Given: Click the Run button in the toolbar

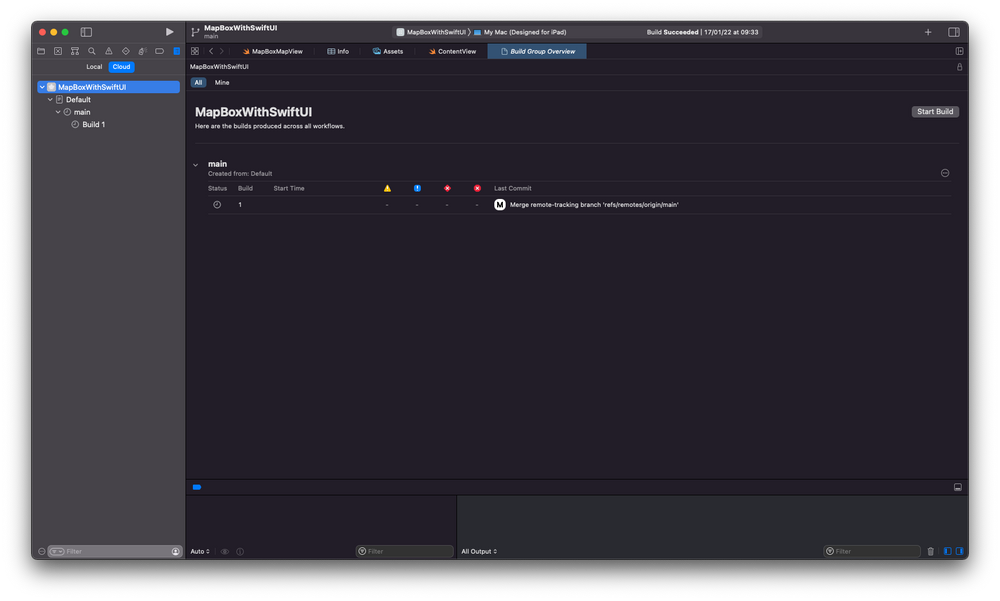Looking at the screenshot, I should (x=168, y=30).
